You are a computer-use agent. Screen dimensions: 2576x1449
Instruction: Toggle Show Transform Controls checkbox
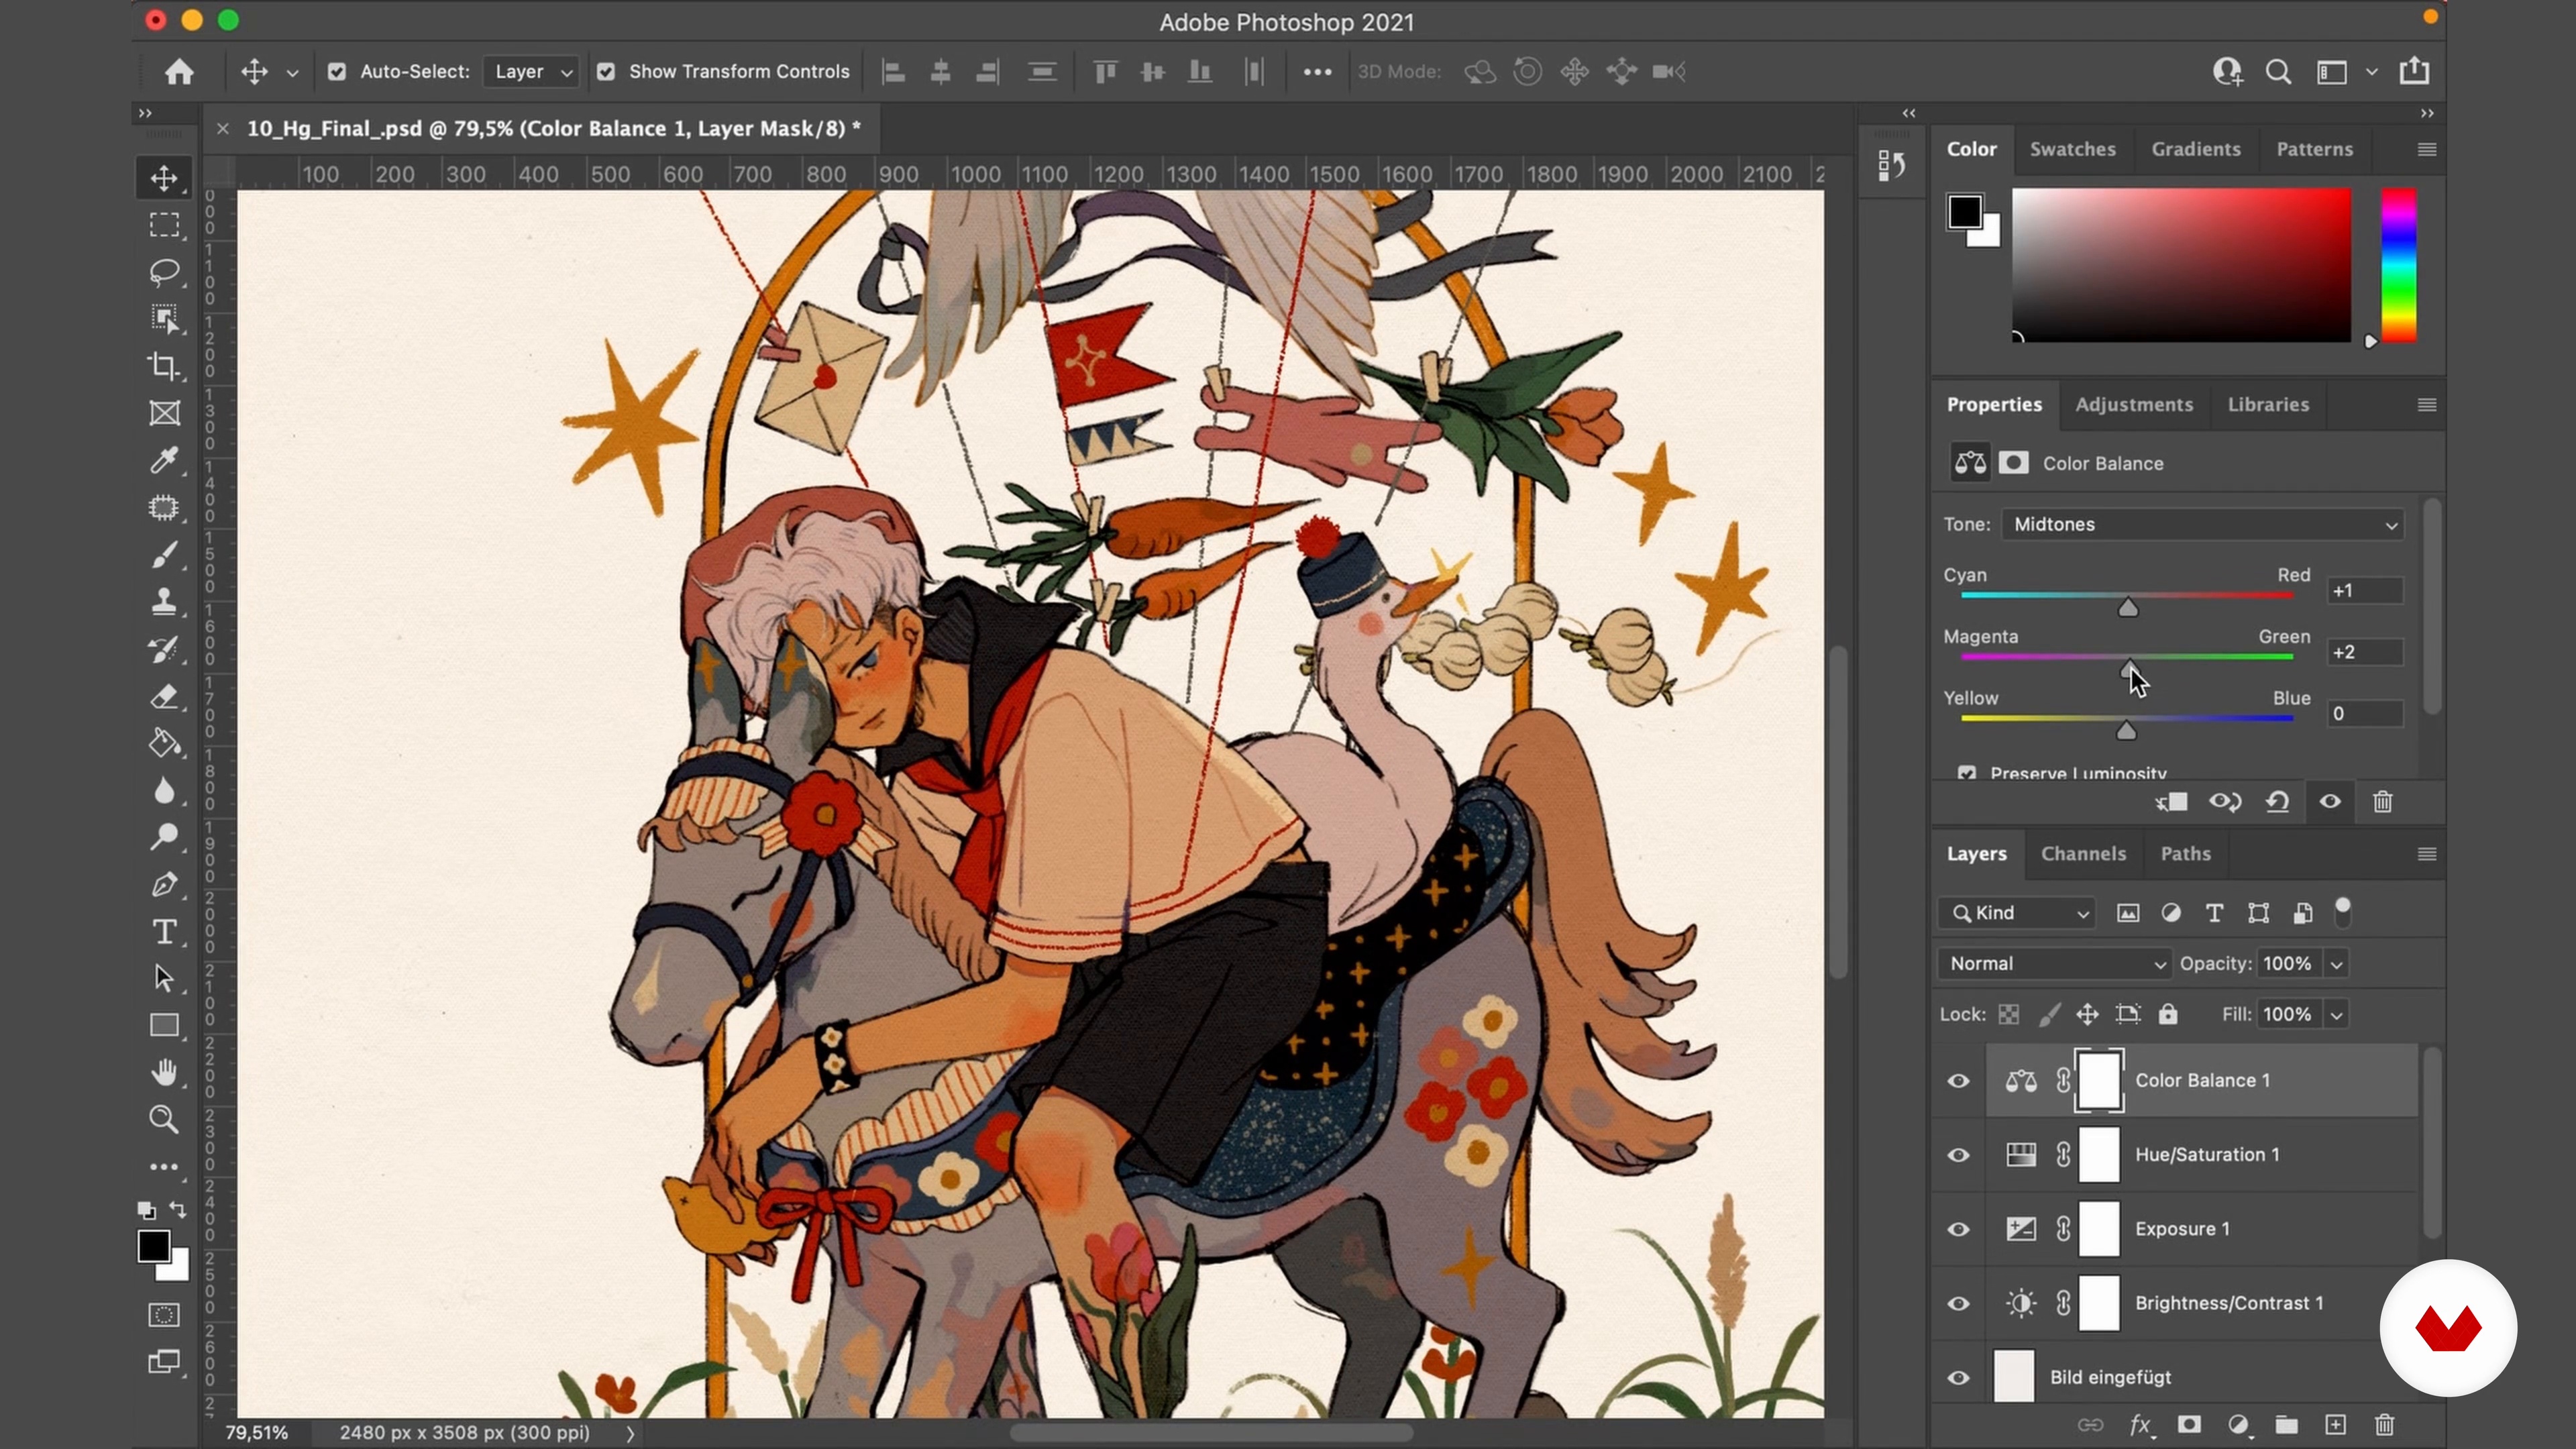click(x=606, y=72)
